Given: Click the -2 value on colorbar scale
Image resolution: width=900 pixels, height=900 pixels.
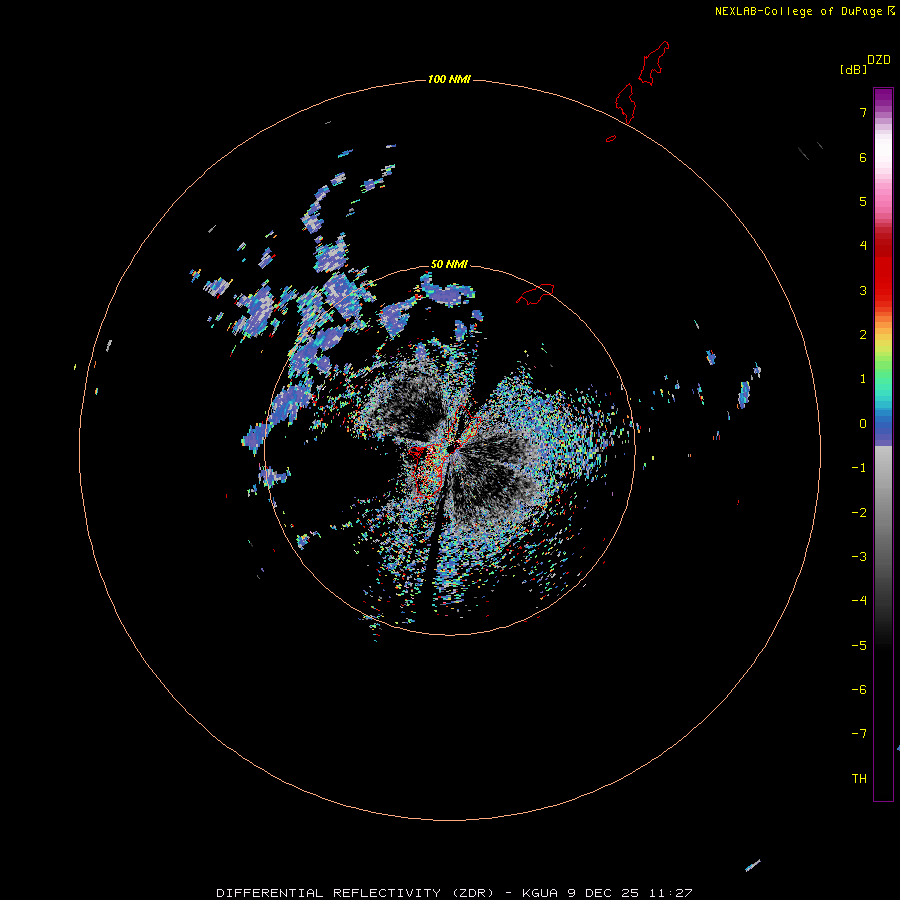Looking at the screenshot, I should (859, 513).
